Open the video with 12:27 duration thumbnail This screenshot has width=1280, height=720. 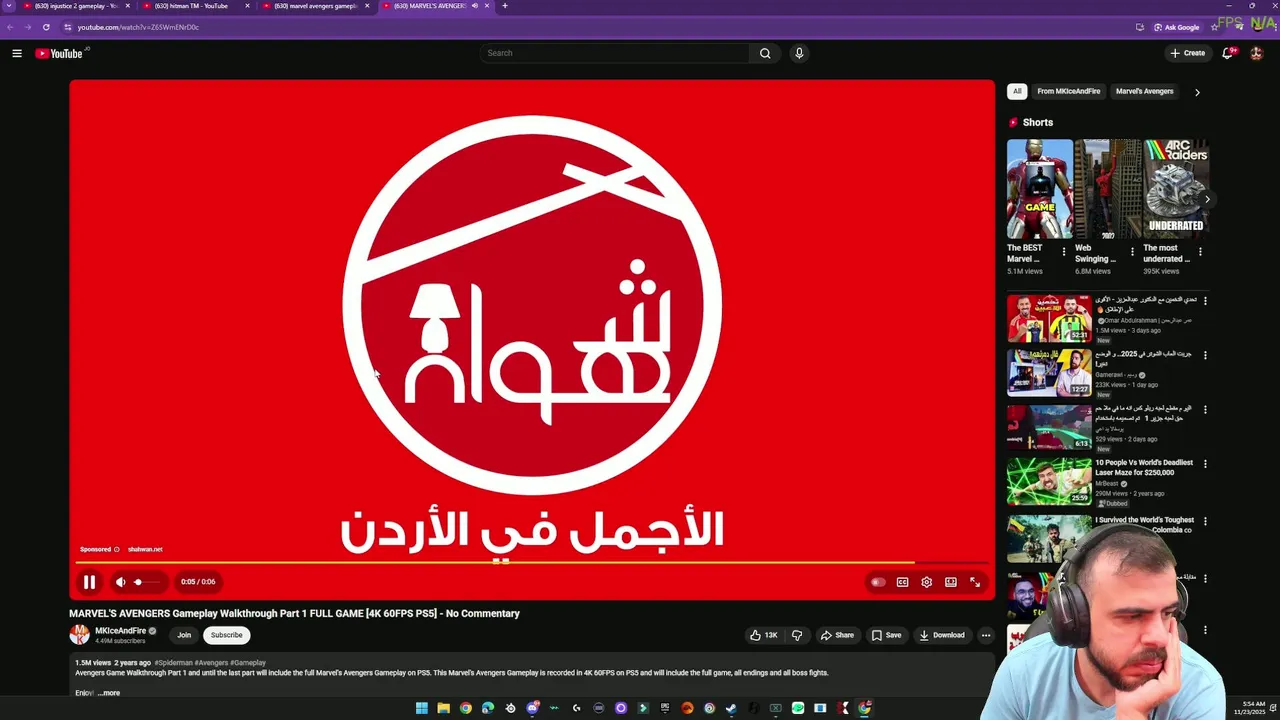coord(1049,373)
